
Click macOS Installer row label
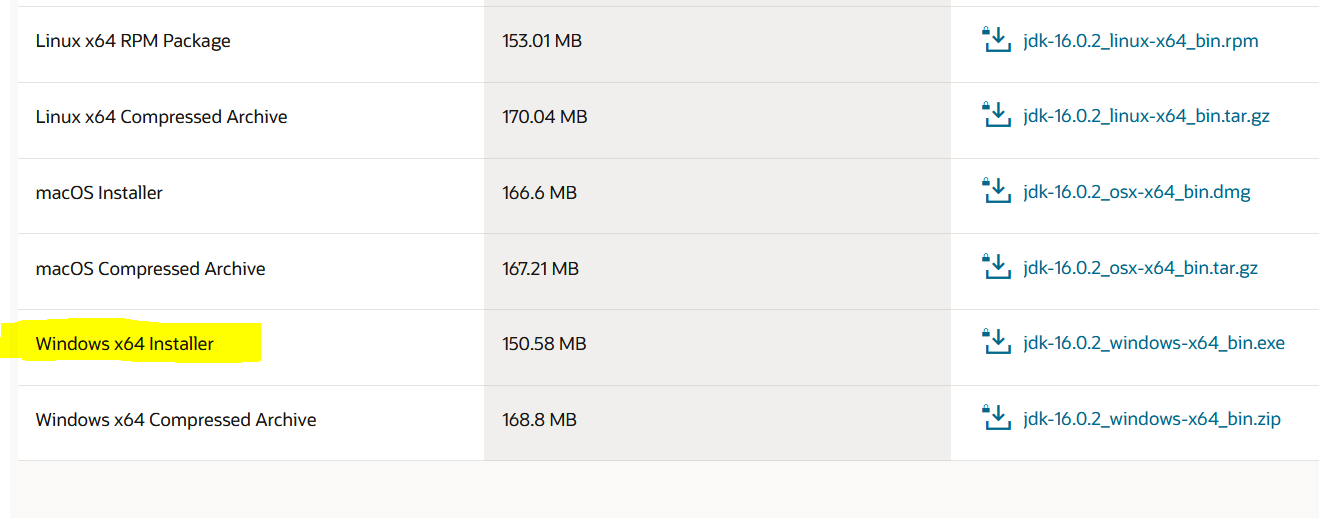point(99,193)
